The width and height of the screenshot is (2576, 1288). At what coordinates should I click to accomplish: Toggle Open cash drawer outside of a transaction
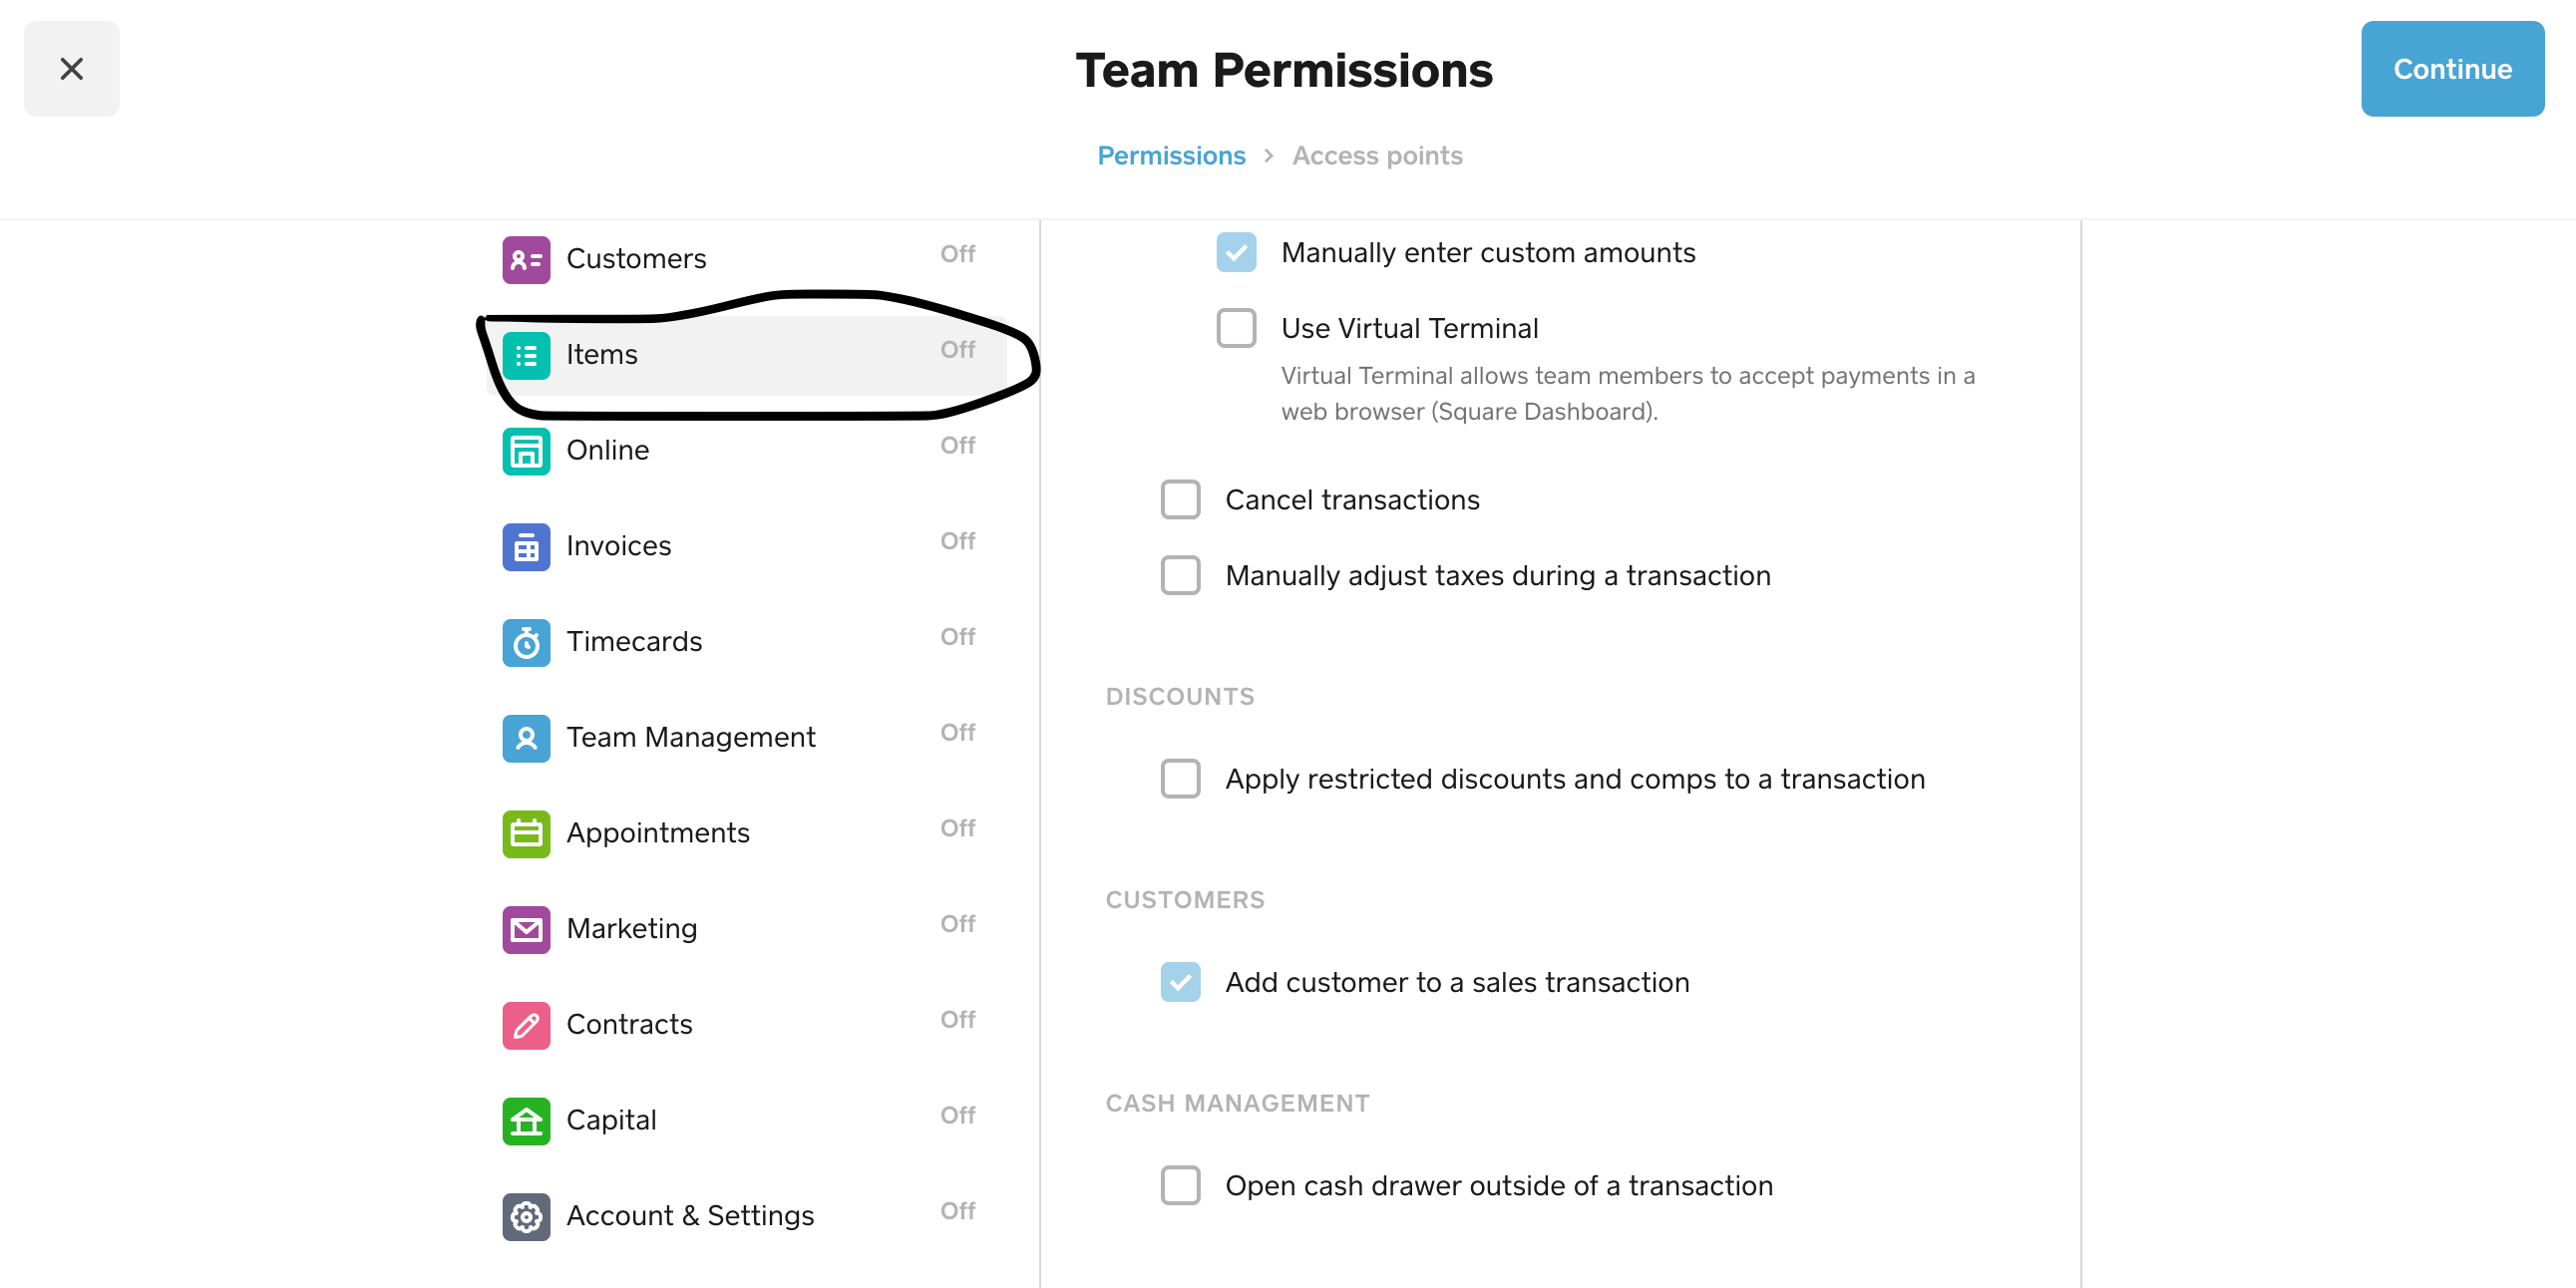(x=1180, y=1185)
